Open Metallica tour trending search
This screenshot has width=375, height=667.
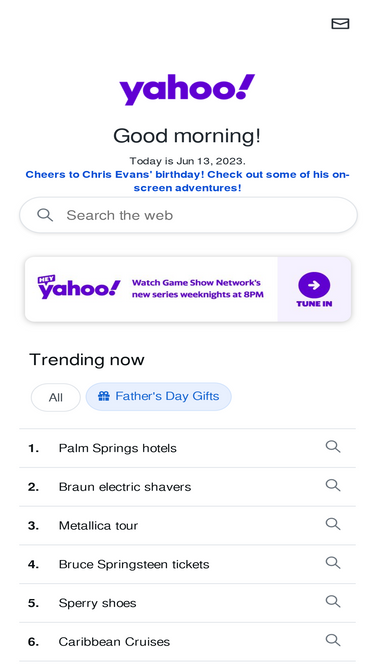188,525
